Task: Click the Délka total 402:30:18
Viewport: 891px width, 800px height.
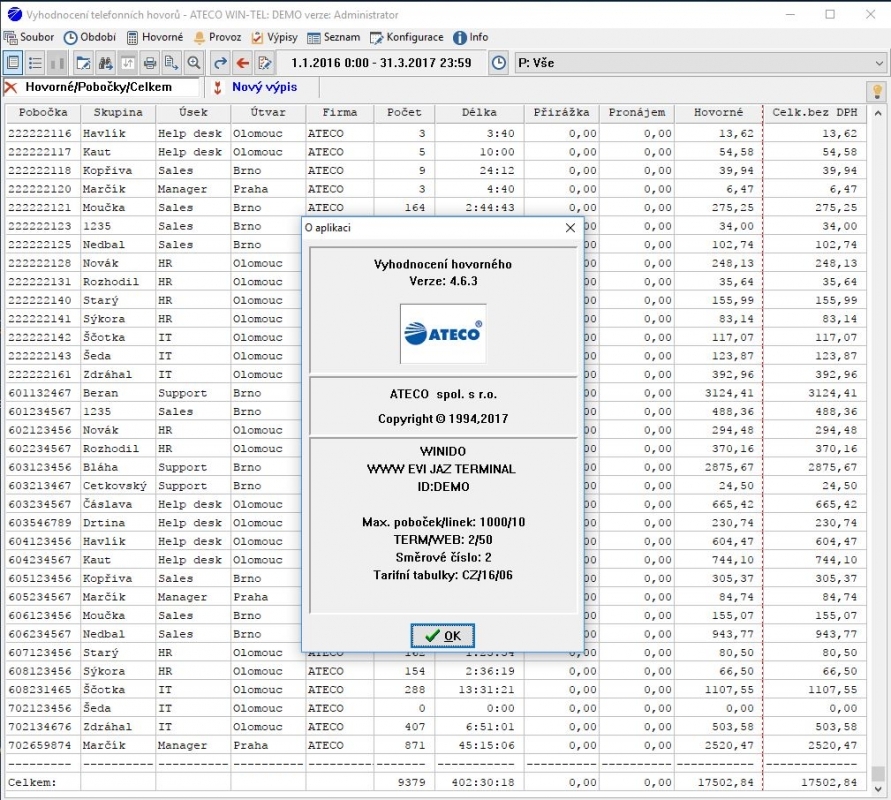Action: (x=483, y=782)
